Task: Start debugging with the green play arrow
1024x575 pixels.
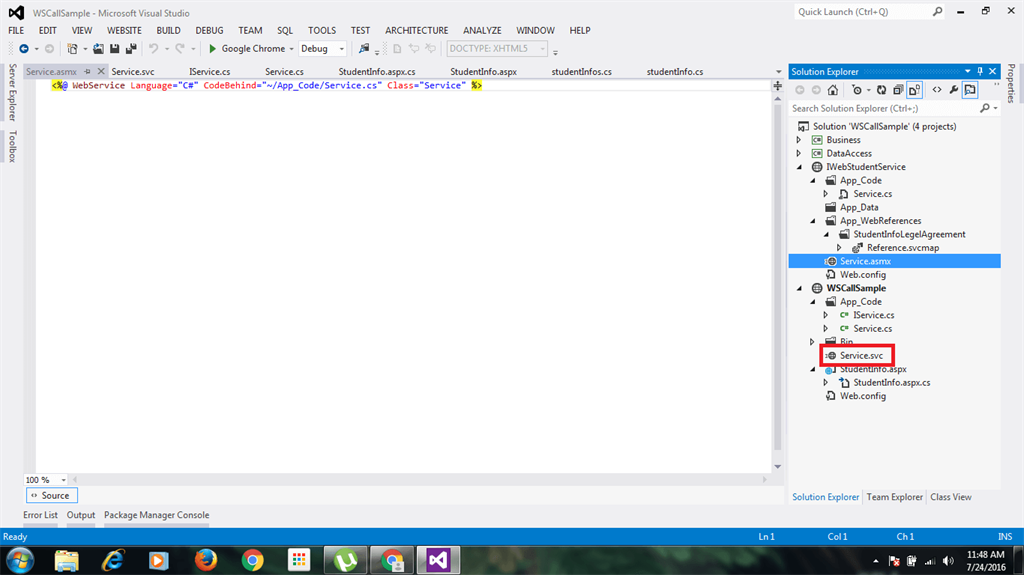Action: tap(212, 48)
